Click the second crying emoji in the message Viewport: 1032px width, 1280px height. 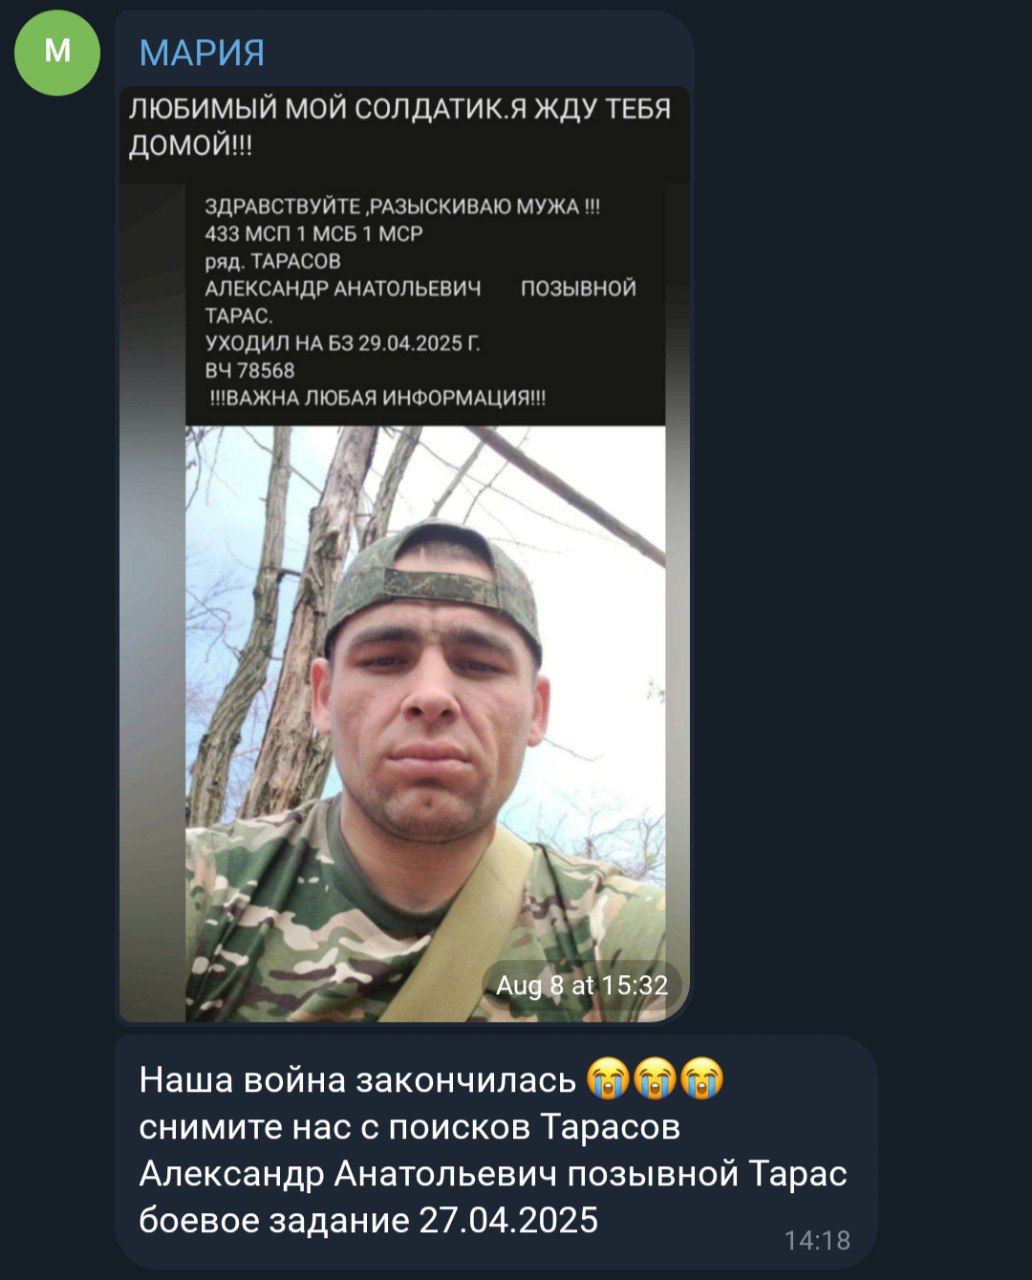(655, 1079)
